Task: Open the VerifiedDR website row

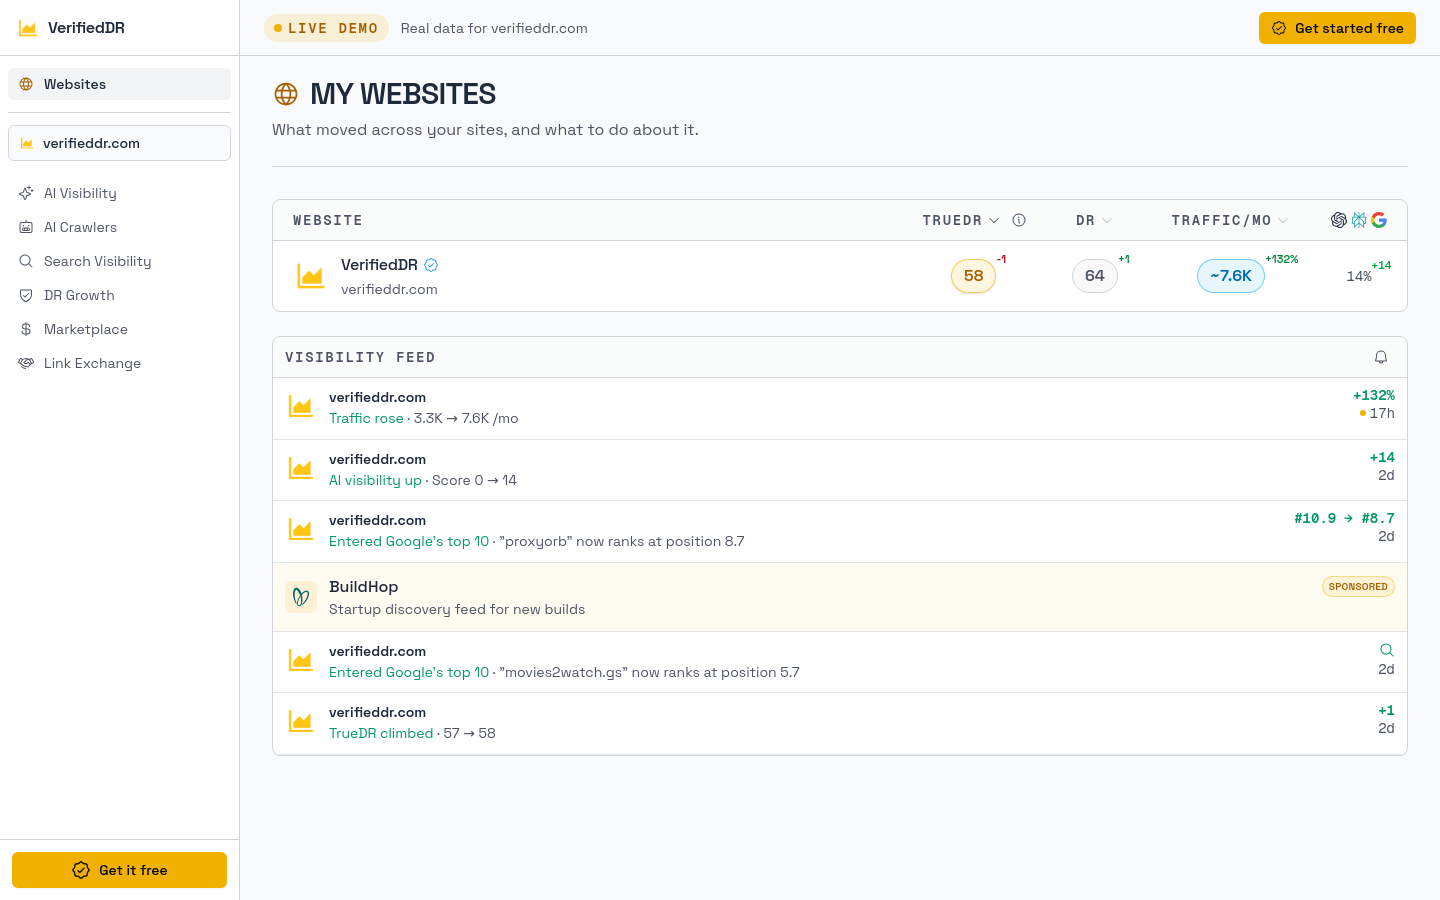Action: pyautogui.click(x=840, y=276)
